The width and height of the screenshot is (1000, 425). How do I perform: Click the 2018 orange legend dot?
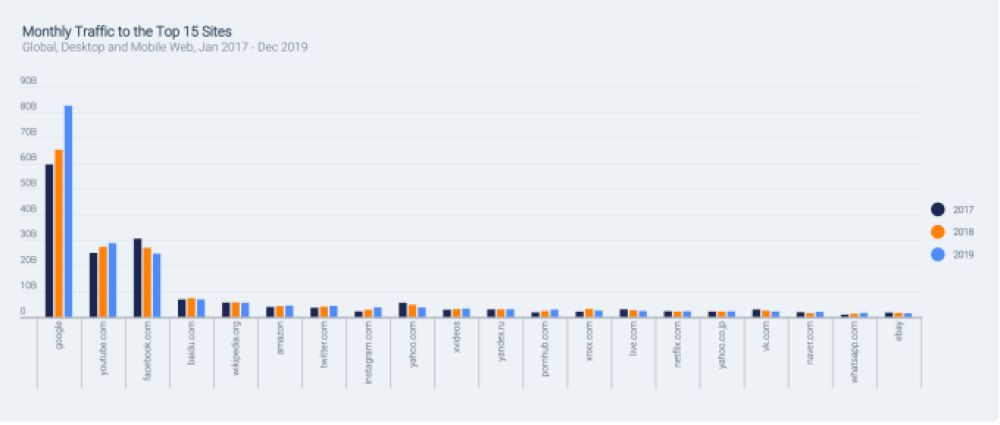938,232
